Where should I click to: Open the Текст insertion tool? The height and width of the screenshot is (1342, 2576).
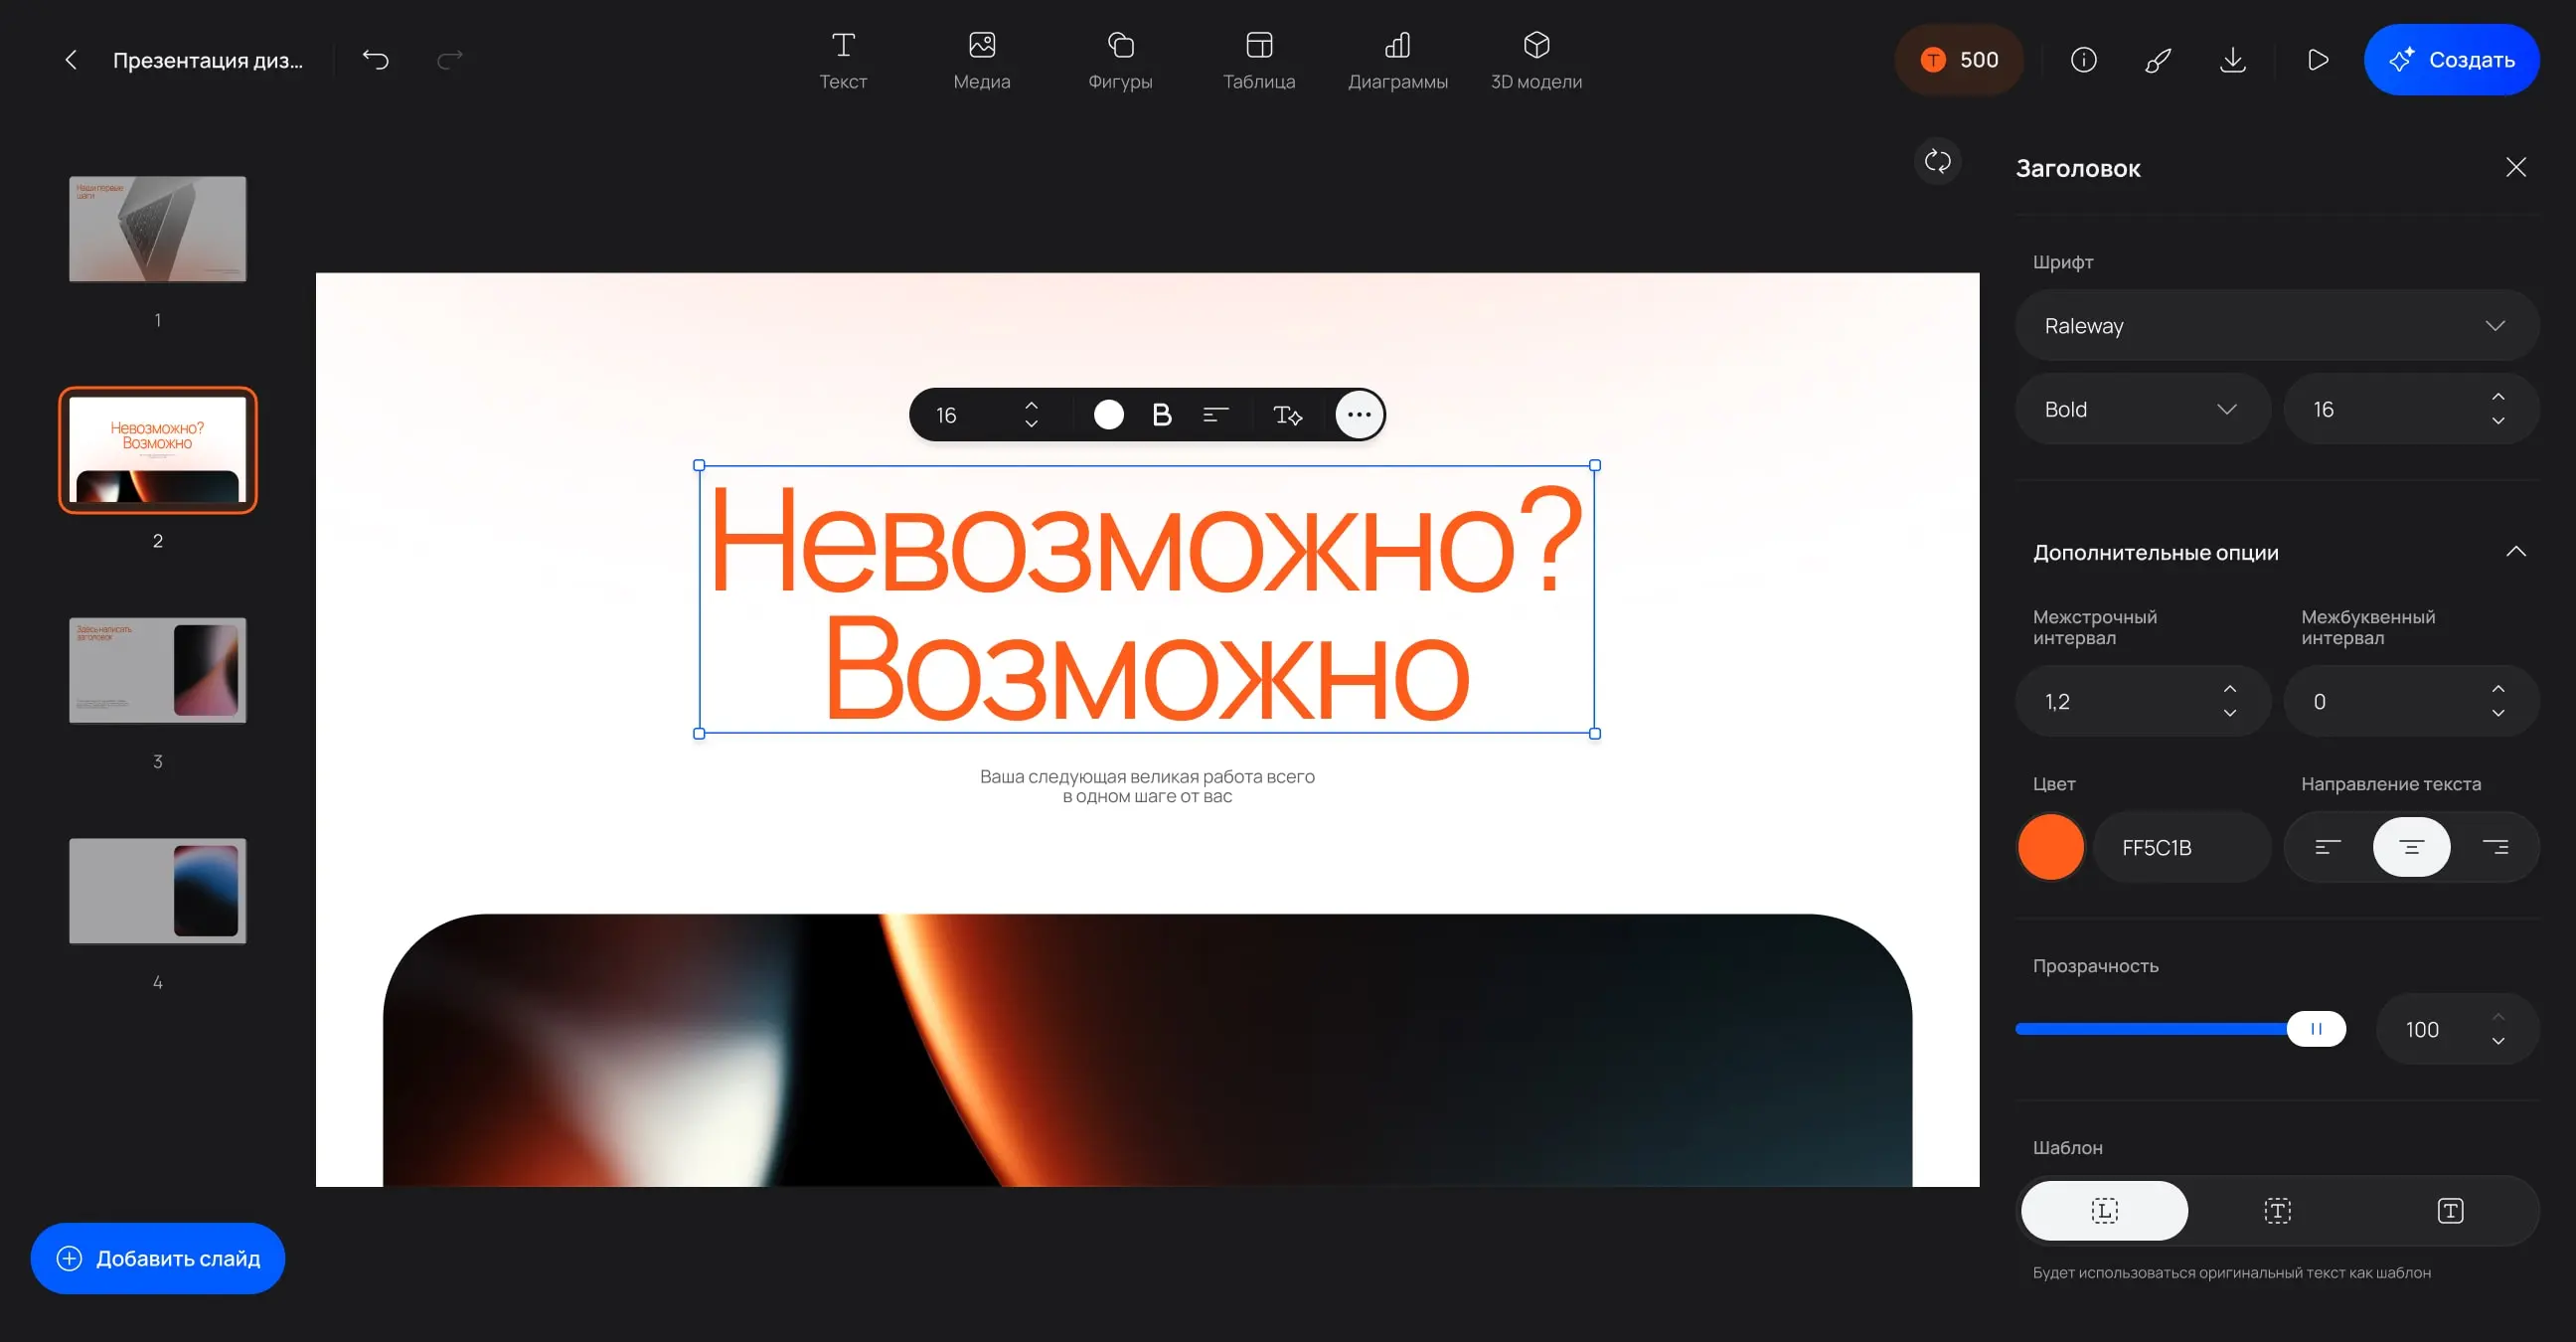[843, 58]
